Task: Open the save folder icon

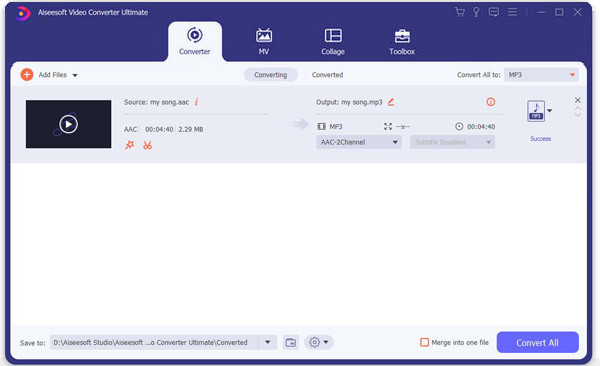Action: 290,342
